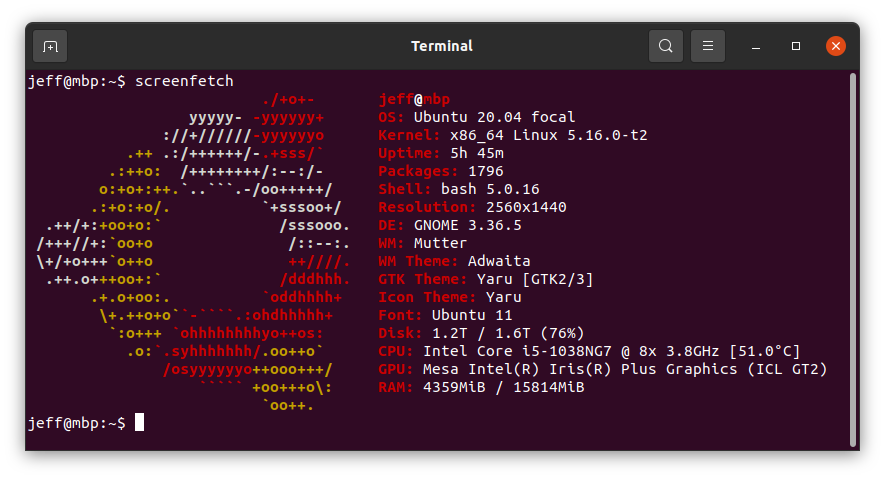Click the Disk usage 1.2T / 1.6T (76%)
The image size is (885, 479).
pyautogui.click(x=508, y=333)
